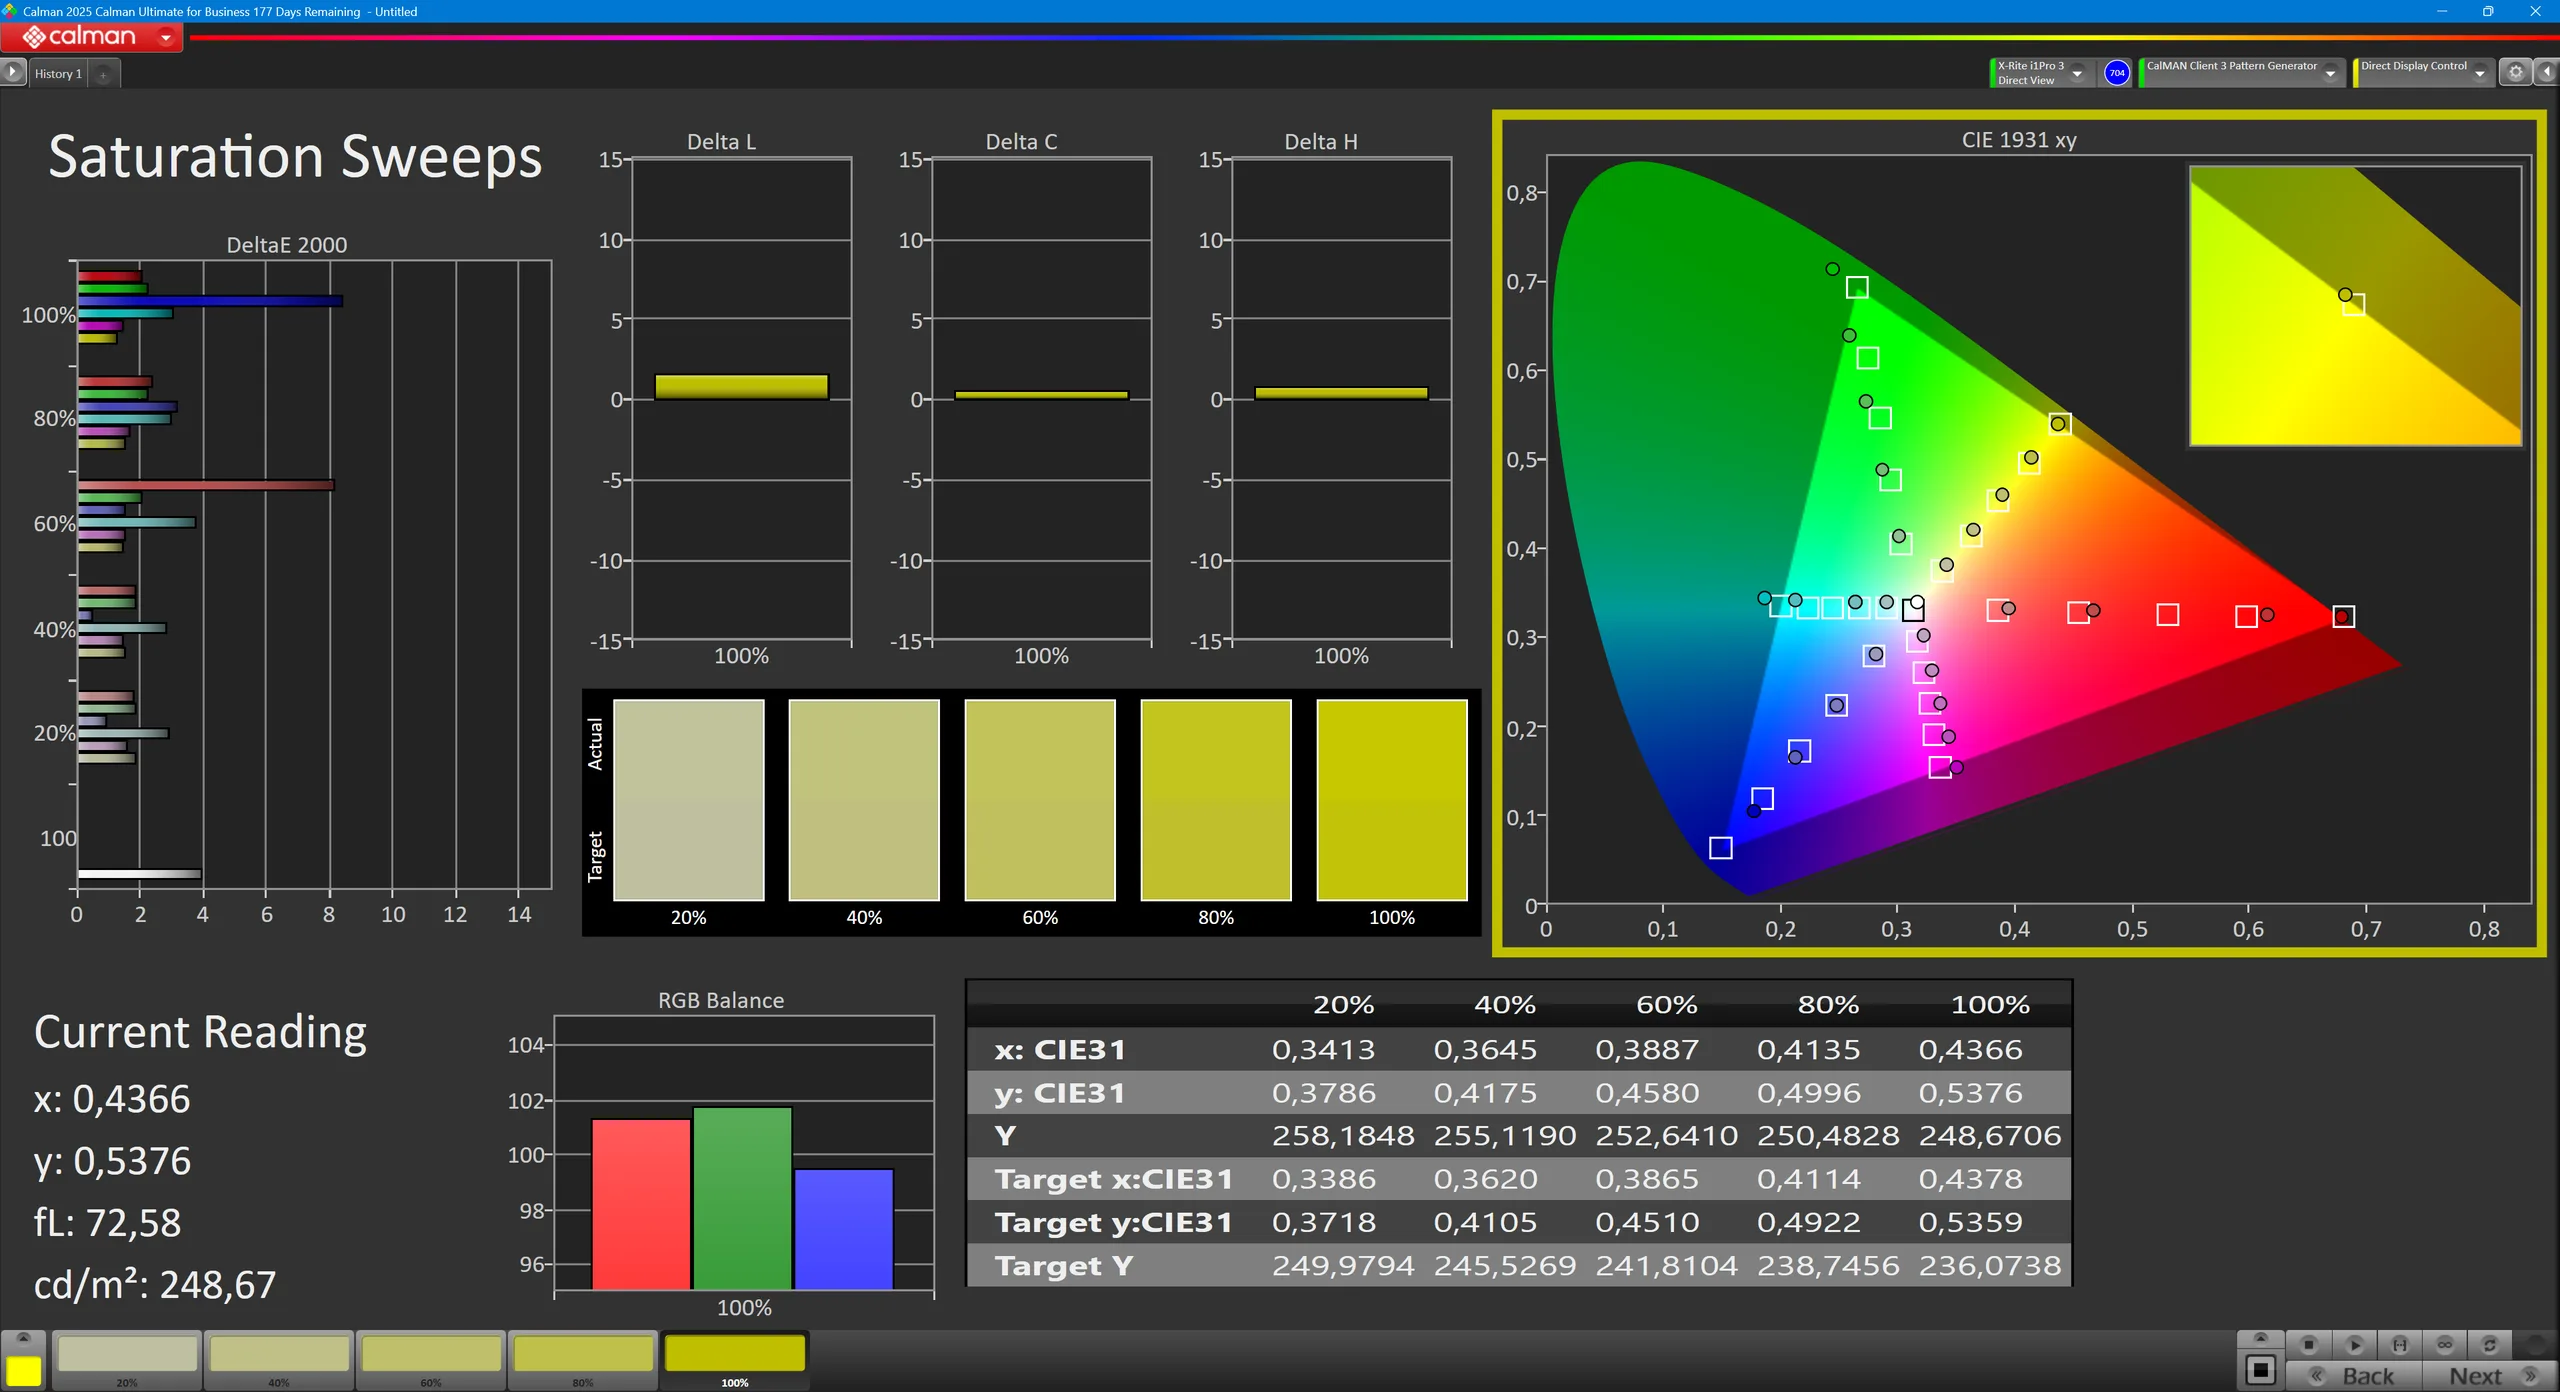Open the settings gear in top right
The width and height of the screenshot is (2560, 1392).
click(x=2515, y=72)
